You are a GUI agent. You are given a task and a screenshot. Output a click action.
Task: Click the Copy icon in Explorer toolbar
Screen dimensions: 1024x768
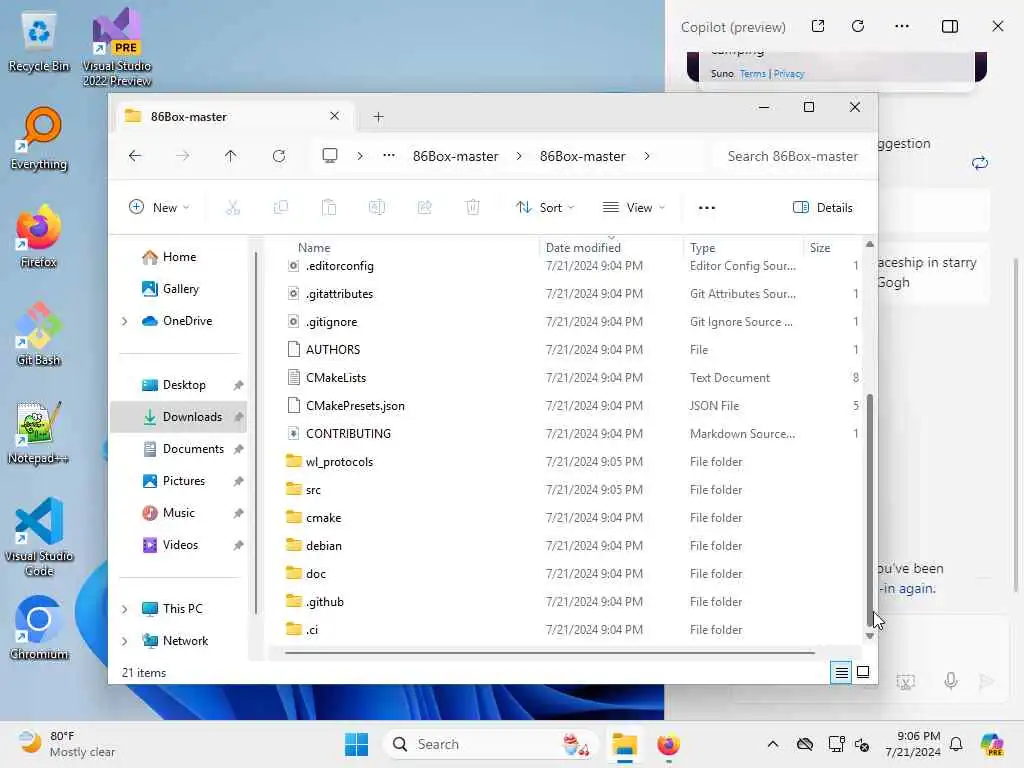coord(281,208)
